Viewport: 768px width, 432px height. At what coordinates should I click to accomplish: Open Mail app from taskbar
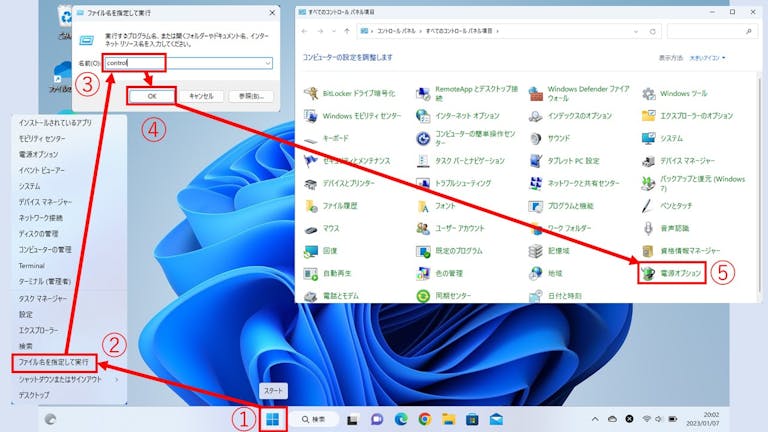(496, 419)
